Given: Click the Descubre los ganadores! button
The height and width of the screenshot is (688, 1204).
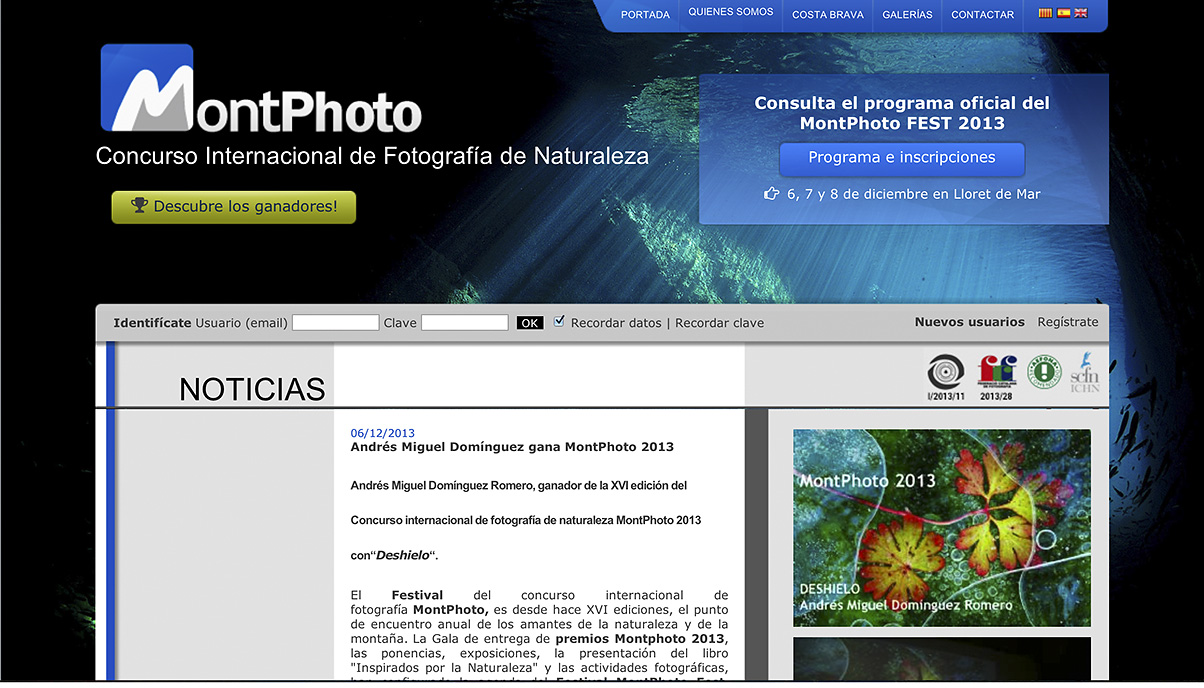Looking at the screenshot, I should [x=234, y=207].
